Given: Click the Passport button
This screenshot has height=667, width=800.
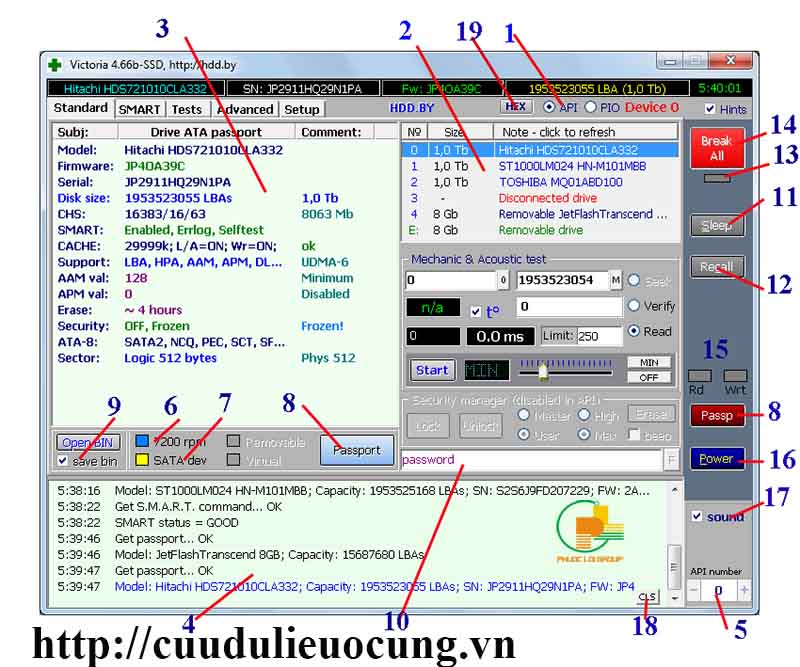Looking at the screenshot, I should point(357,449).
